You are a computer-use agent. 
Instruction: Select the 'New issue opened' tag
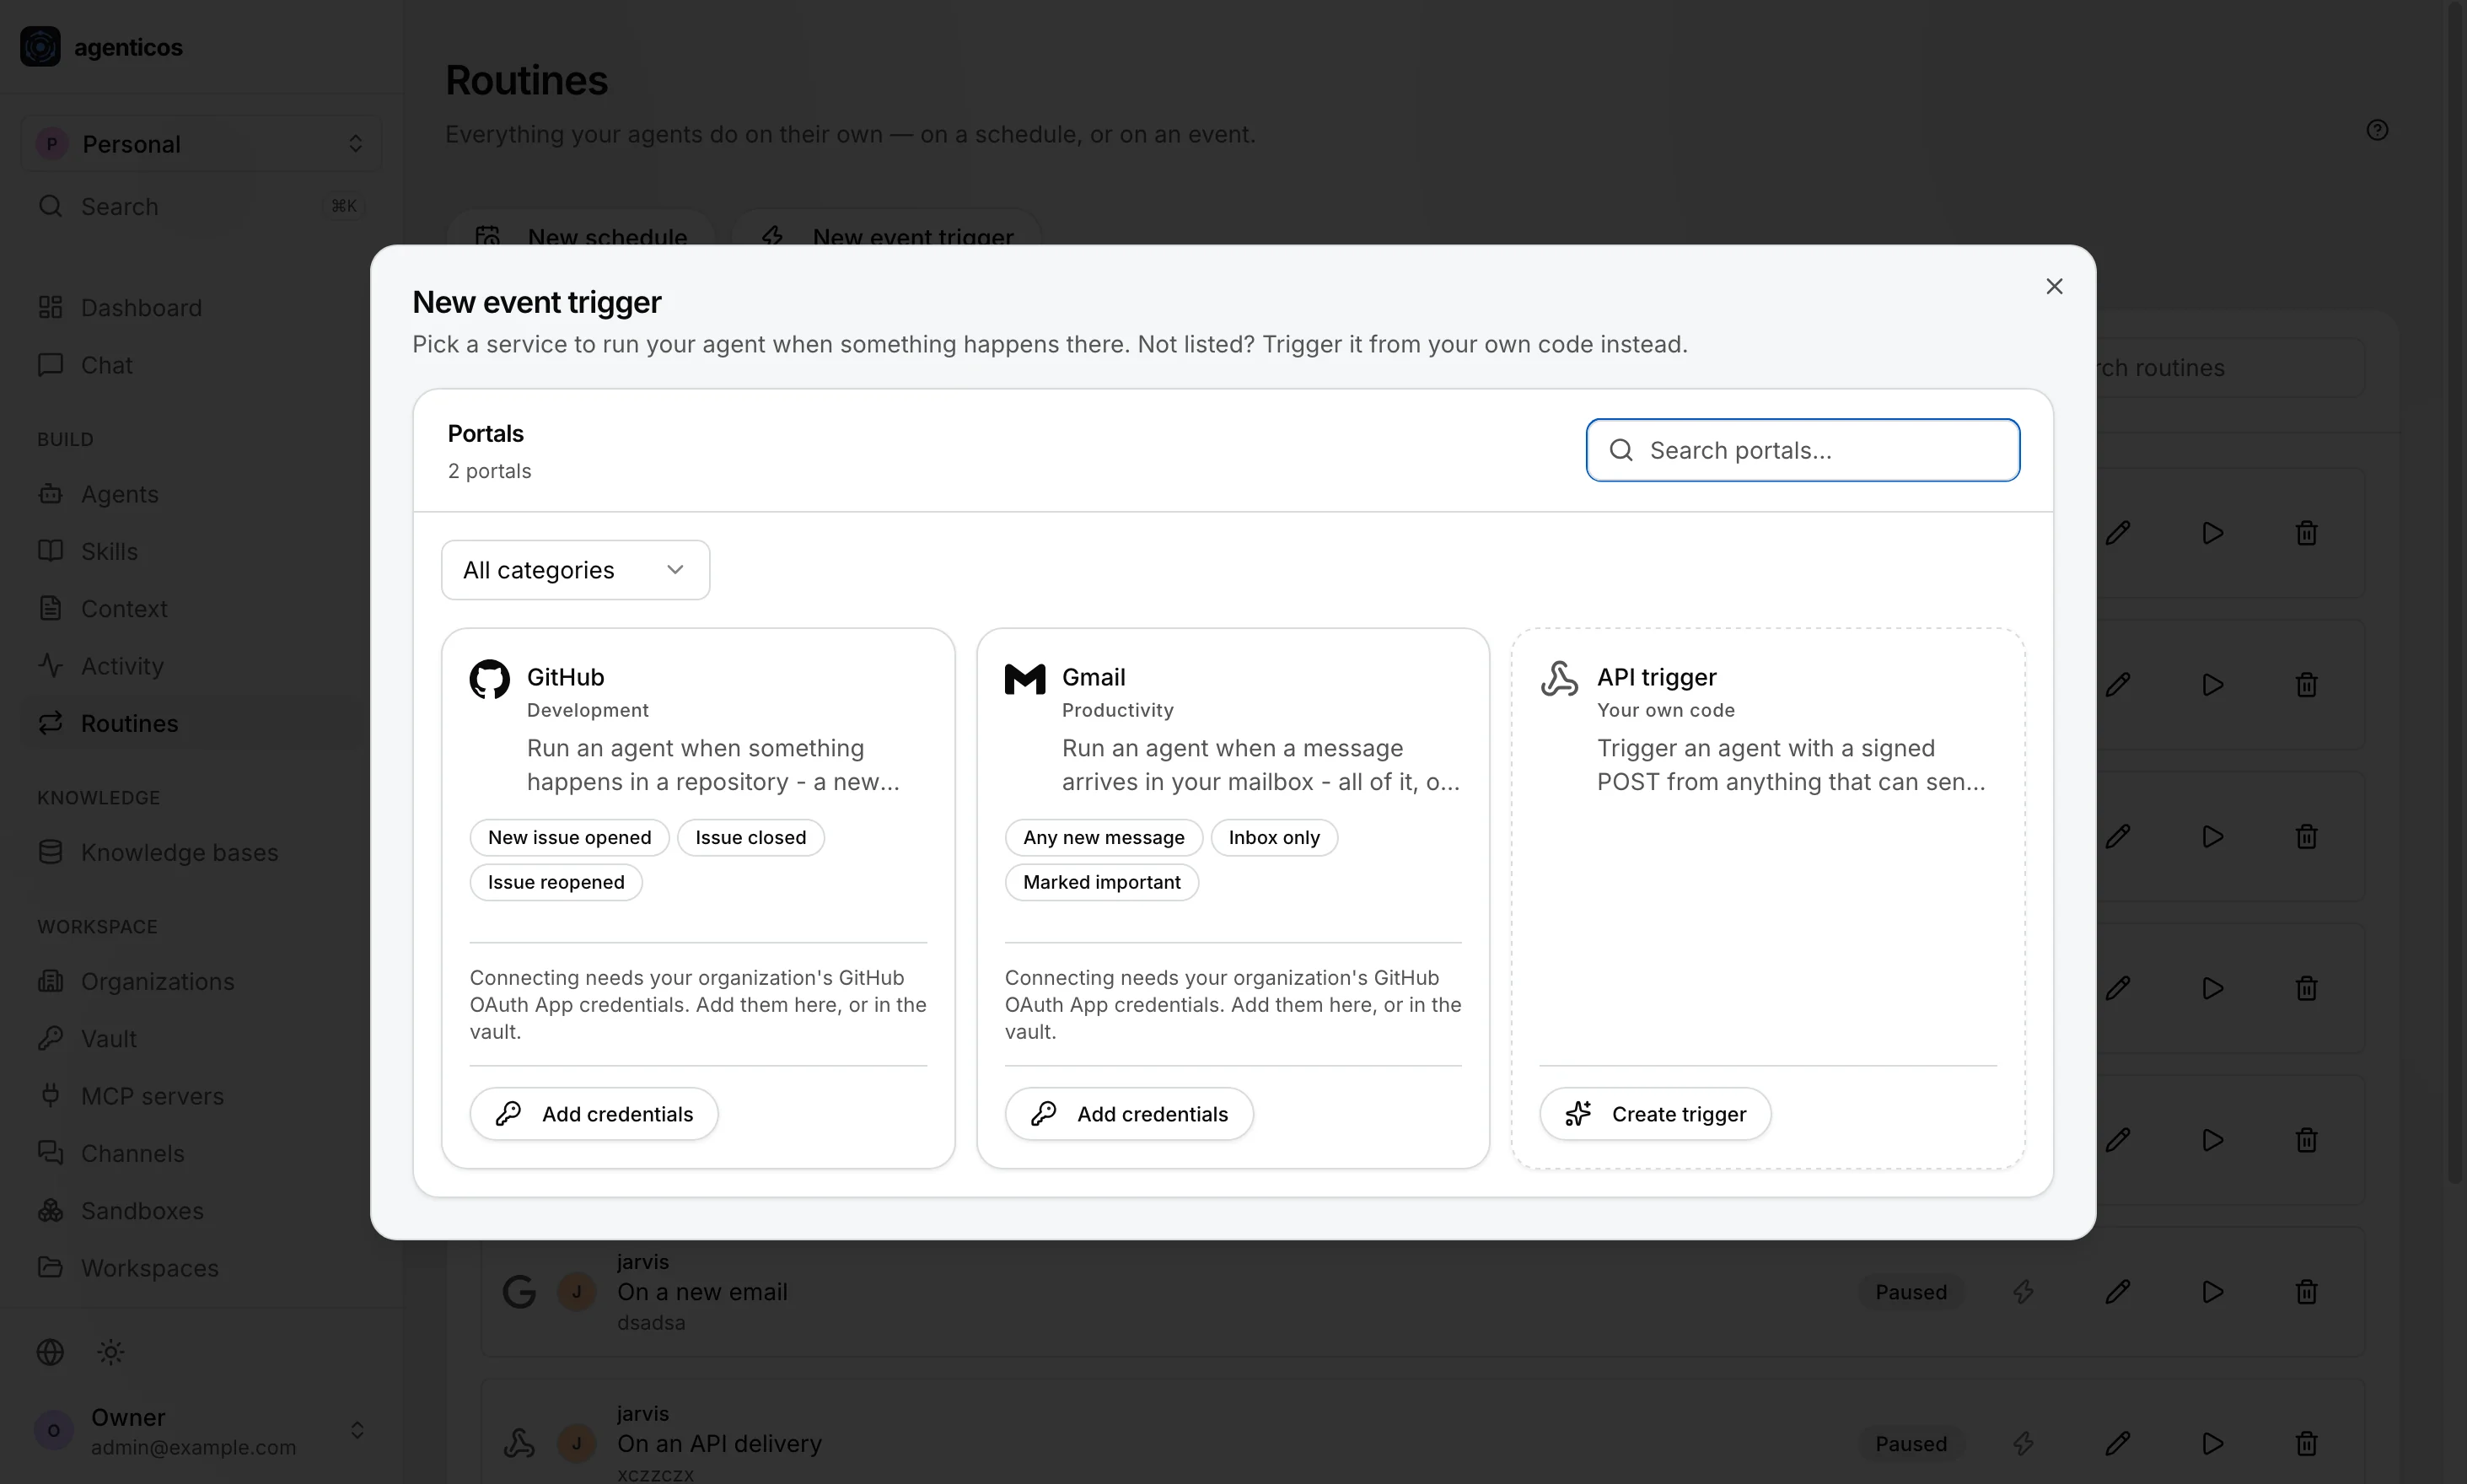[x=570, y=838]
